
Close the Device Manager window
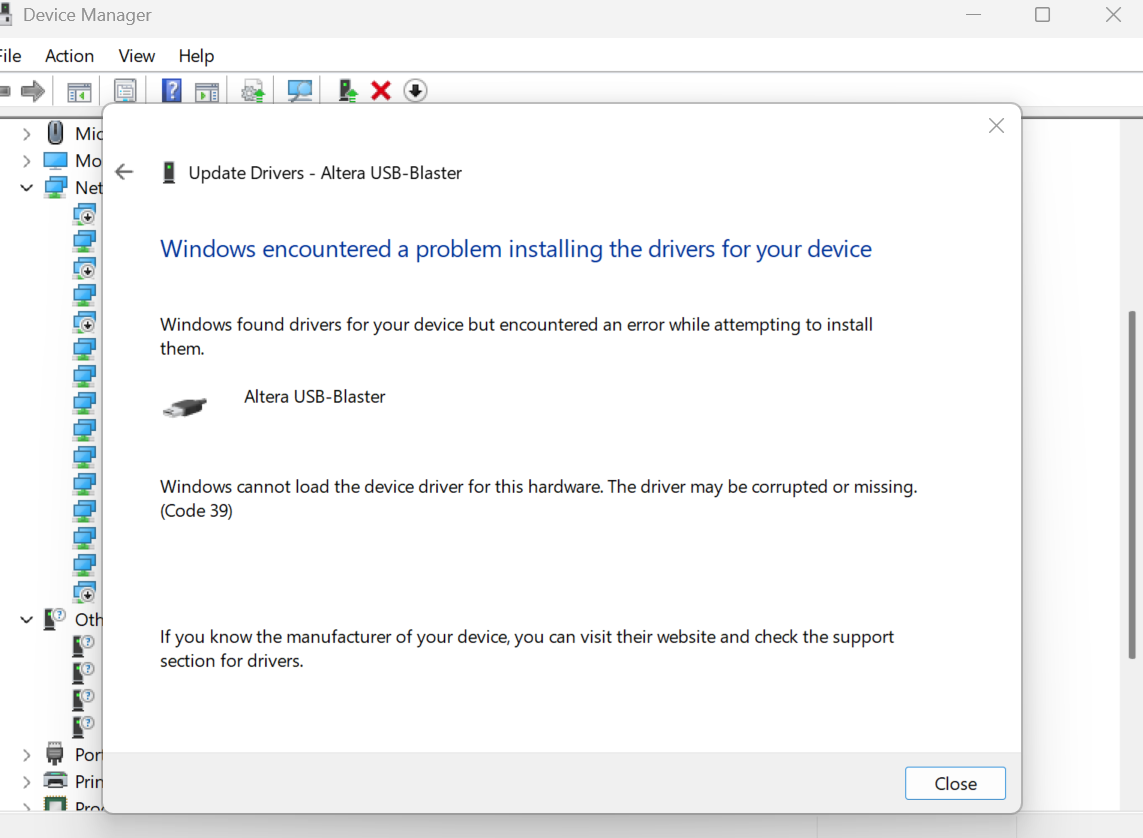[x=1113, y=15]
